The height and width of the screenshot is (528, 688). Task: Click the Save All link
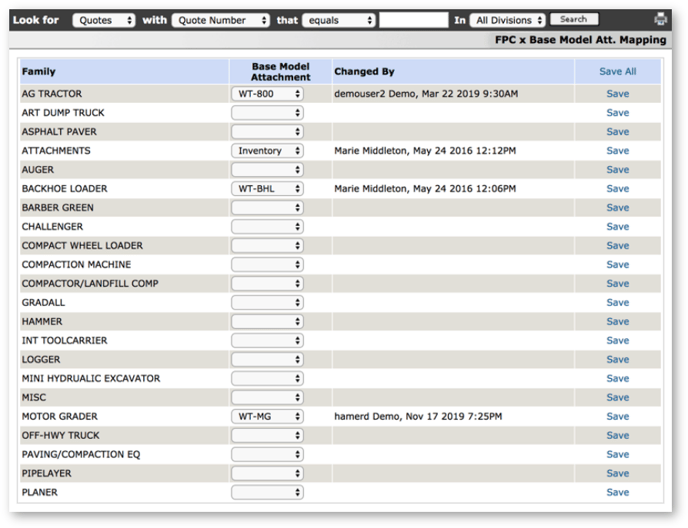pos(617,72)
